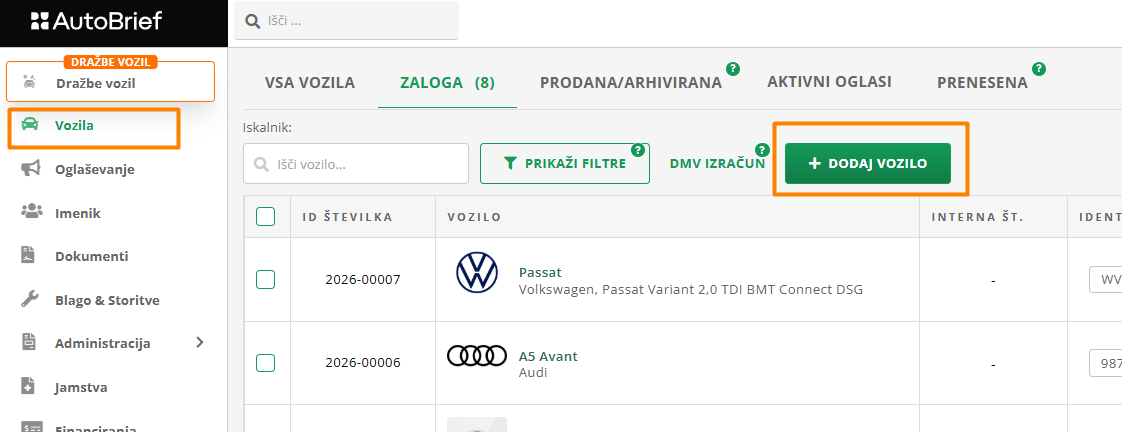Screen dimensions: 1122x432
Task: Click the Volkswagen logo in Passat row
Action: point(477,273)
